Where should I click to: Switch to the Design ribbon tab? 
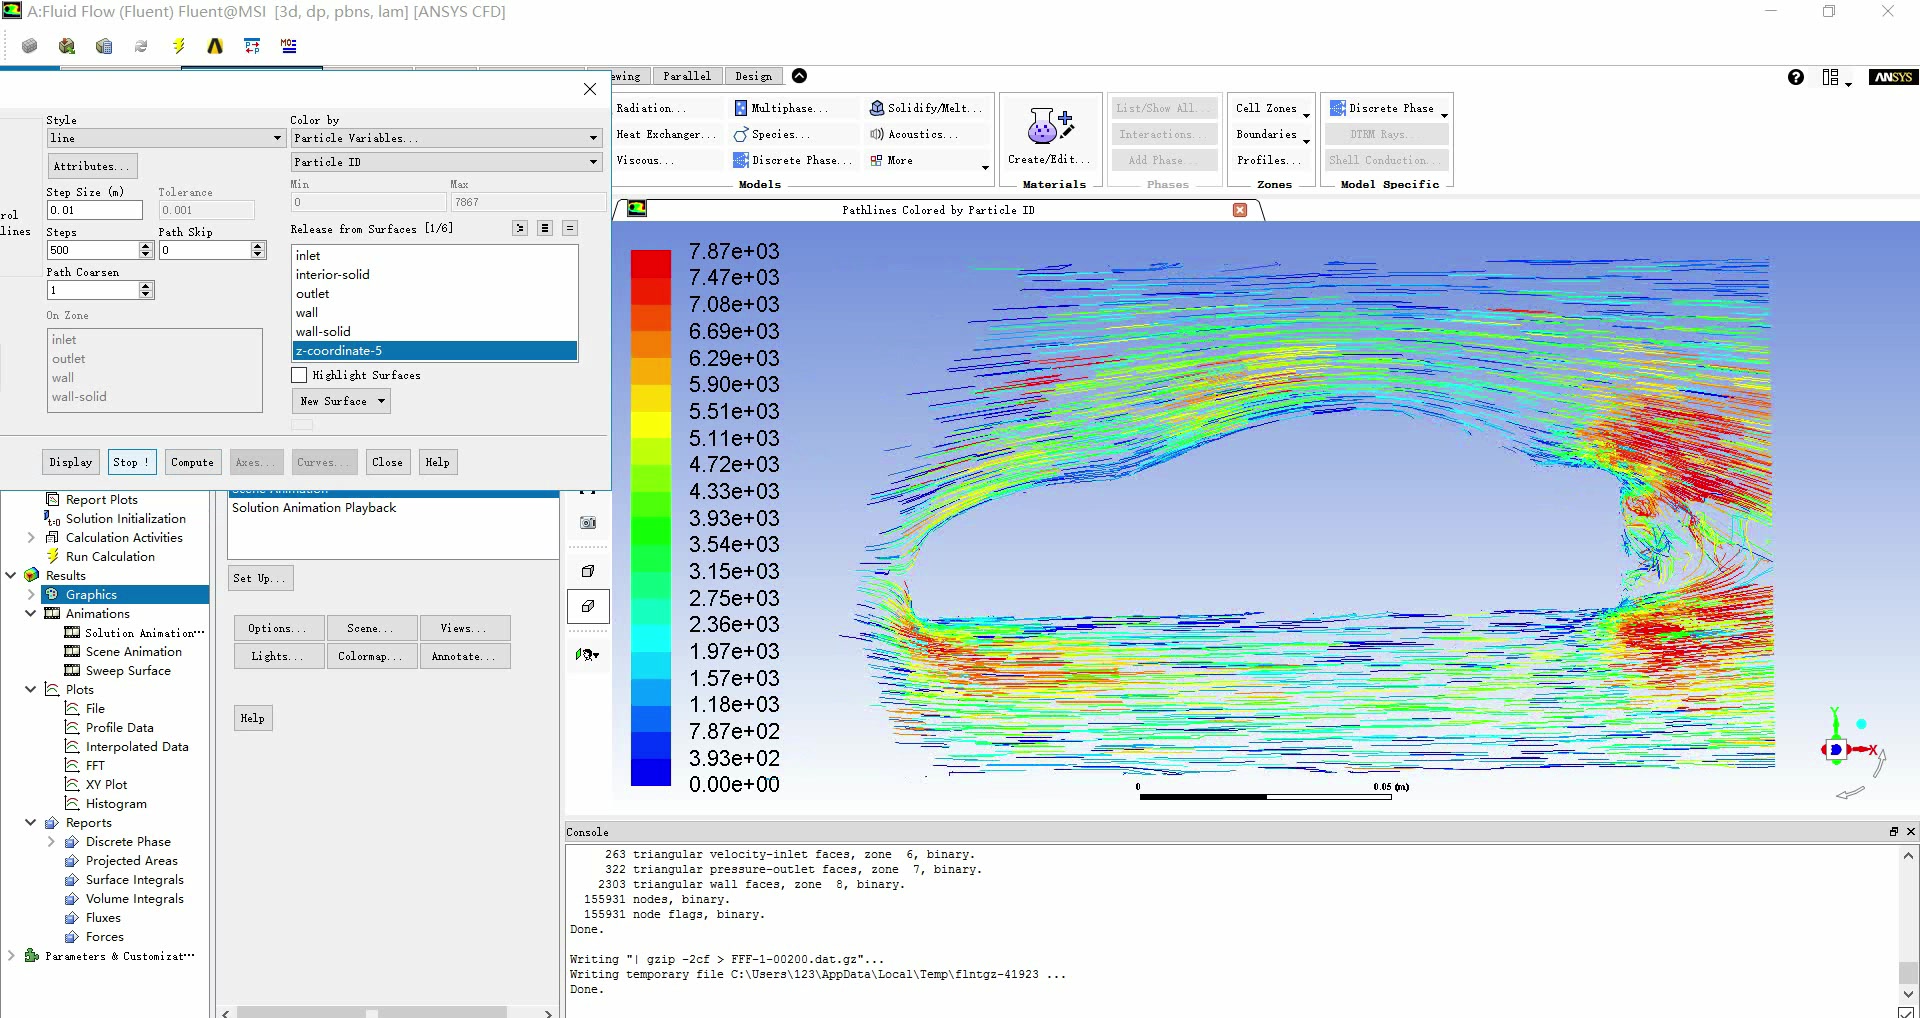pos(753,76)
